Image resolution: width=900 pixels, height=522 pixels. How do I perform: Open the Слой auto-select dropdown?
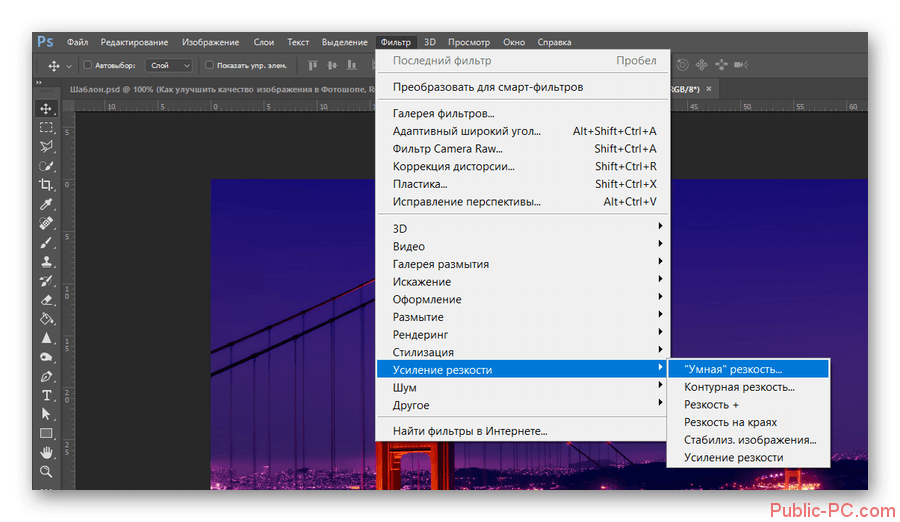(x=169, y=66)
